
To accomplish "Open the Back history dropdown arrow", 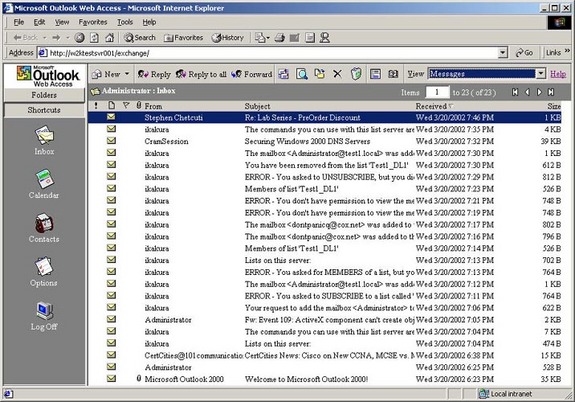I will pos(45,37).
